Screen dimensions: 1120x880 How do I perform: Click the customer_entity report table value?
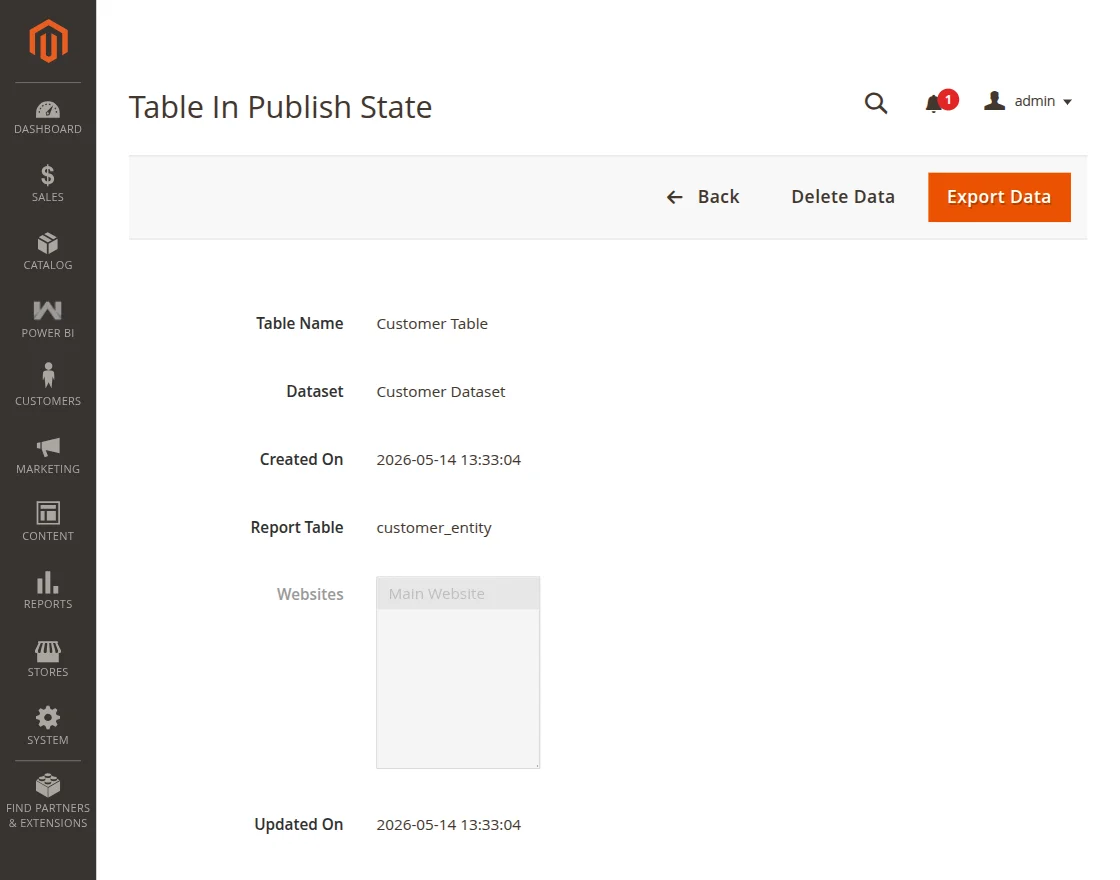(x=434, y=528)
